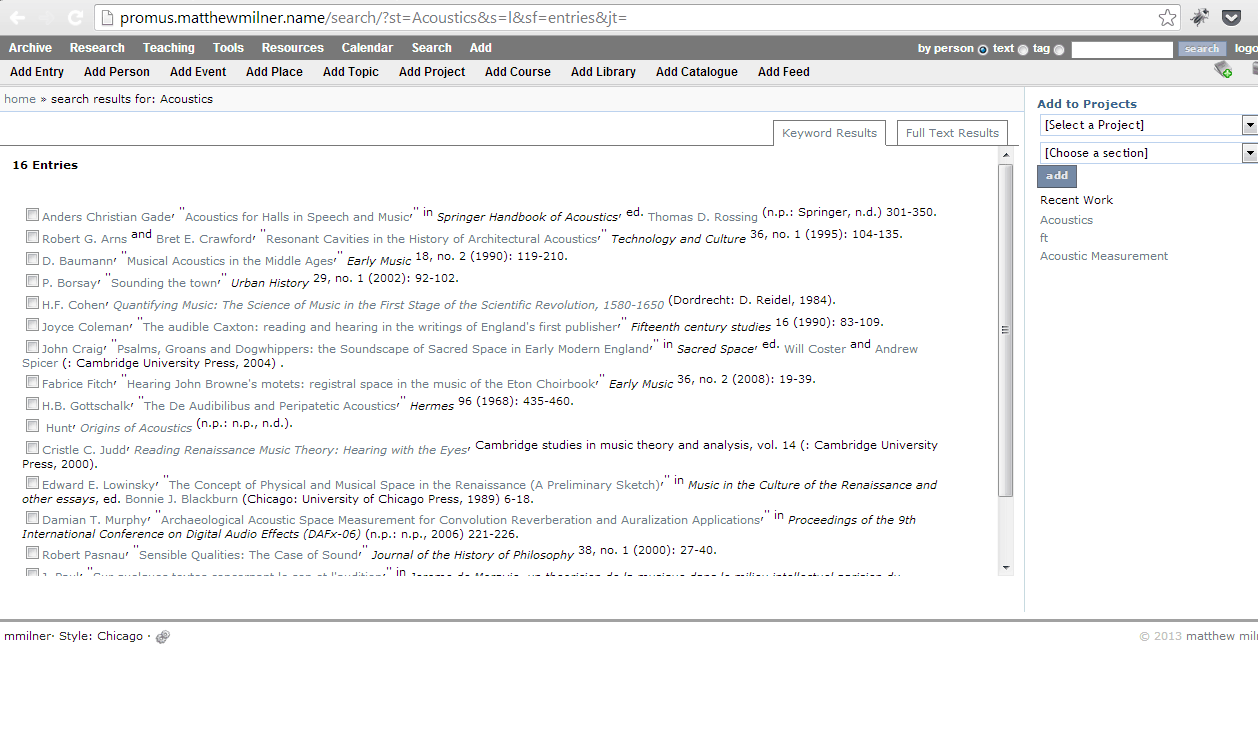Check the box for Robert G. Arns entry

click(33, 237)
